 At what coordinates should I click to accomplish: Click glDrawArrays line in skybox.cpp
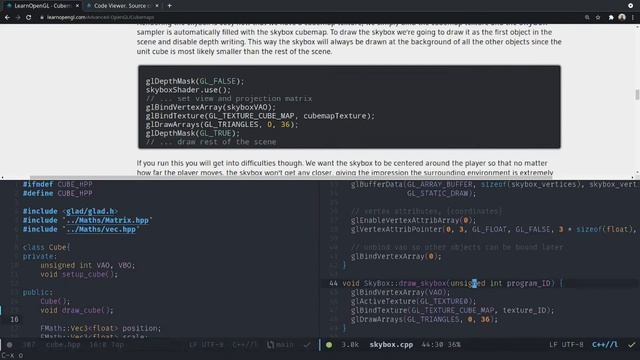point(424,319)
